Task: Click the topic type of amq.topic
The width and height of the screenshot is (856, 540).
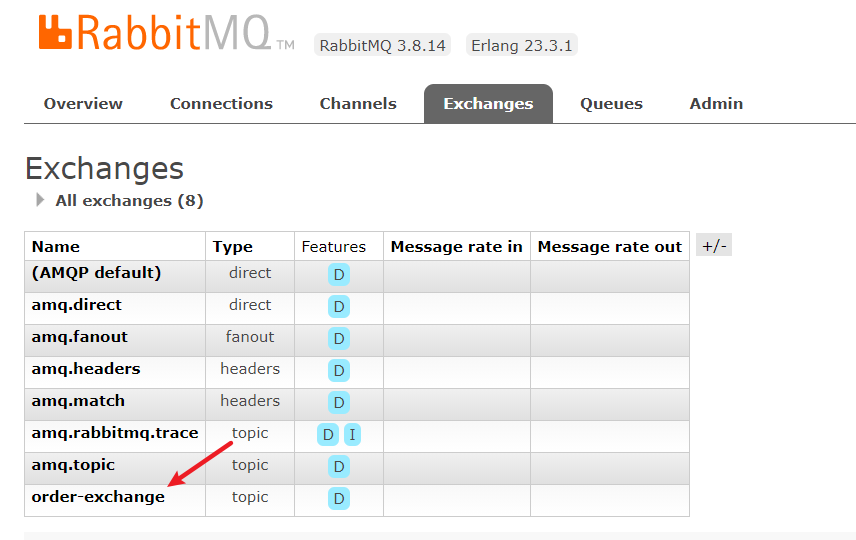Action: pyautogui.click(x=250, y=465)
